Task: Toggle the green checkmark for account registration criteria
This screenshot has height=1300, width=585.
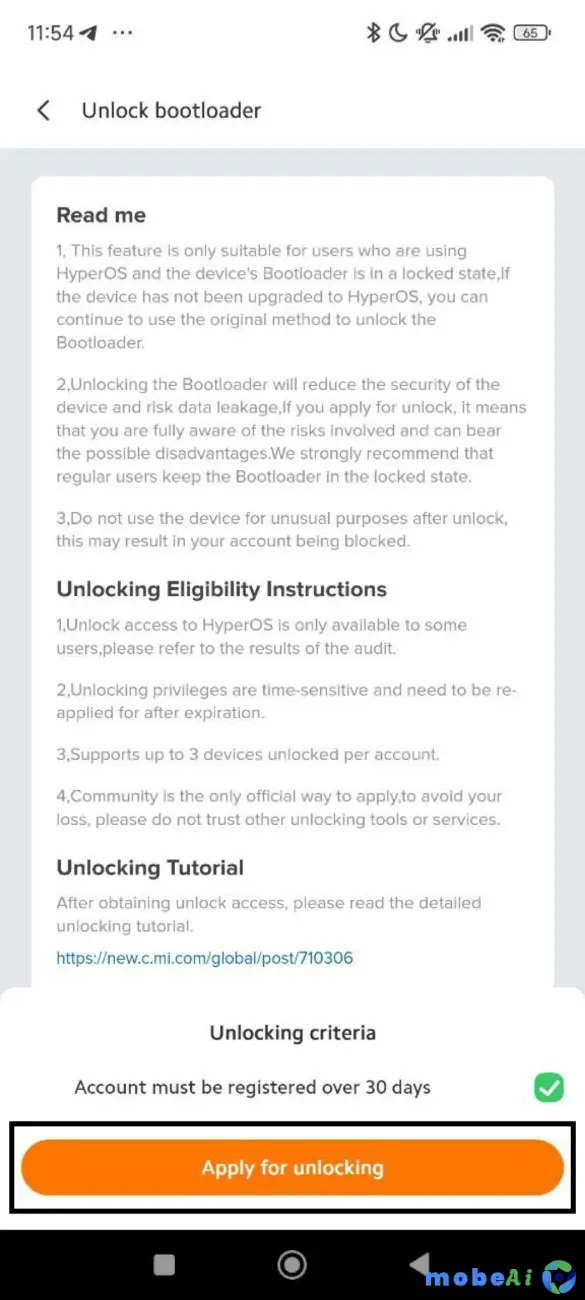Action: 548,1087
